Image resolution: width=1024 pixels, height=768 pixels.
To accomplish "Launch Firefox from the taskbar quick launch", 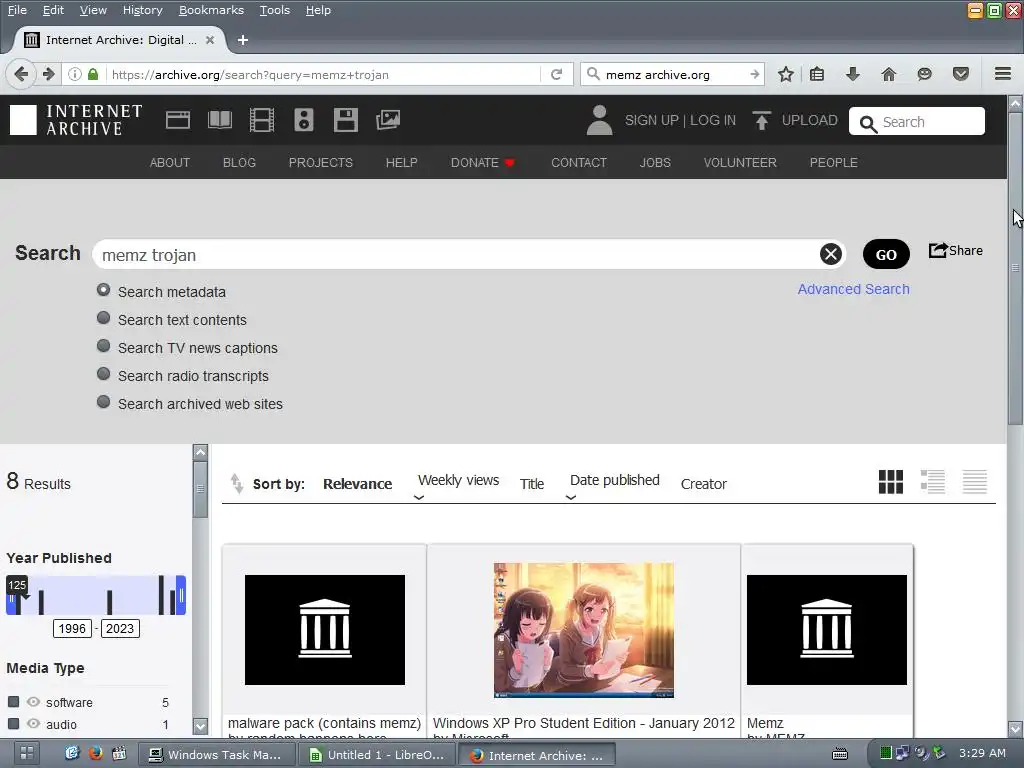I will click(95, 753).
